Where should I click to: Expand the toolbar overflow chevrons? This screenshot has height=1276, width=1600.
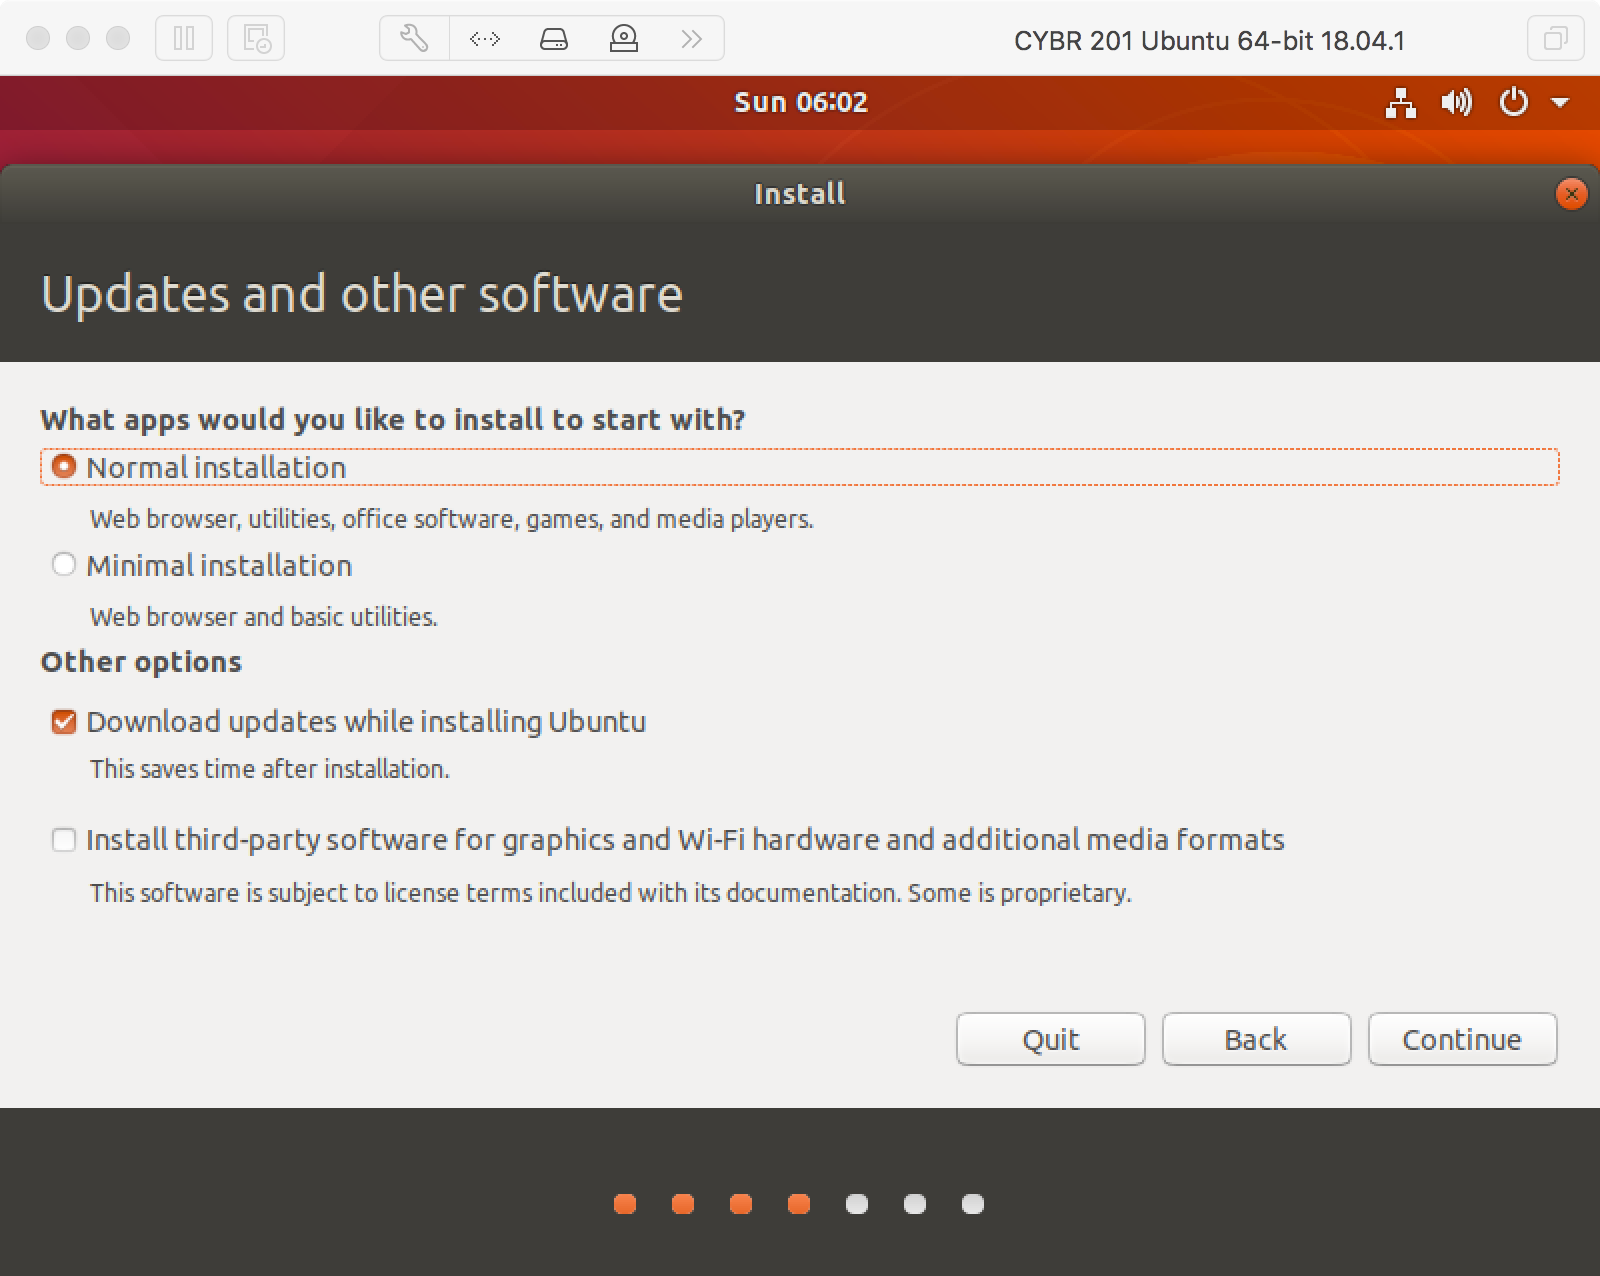pyautogui.click(x=691, y=39)
